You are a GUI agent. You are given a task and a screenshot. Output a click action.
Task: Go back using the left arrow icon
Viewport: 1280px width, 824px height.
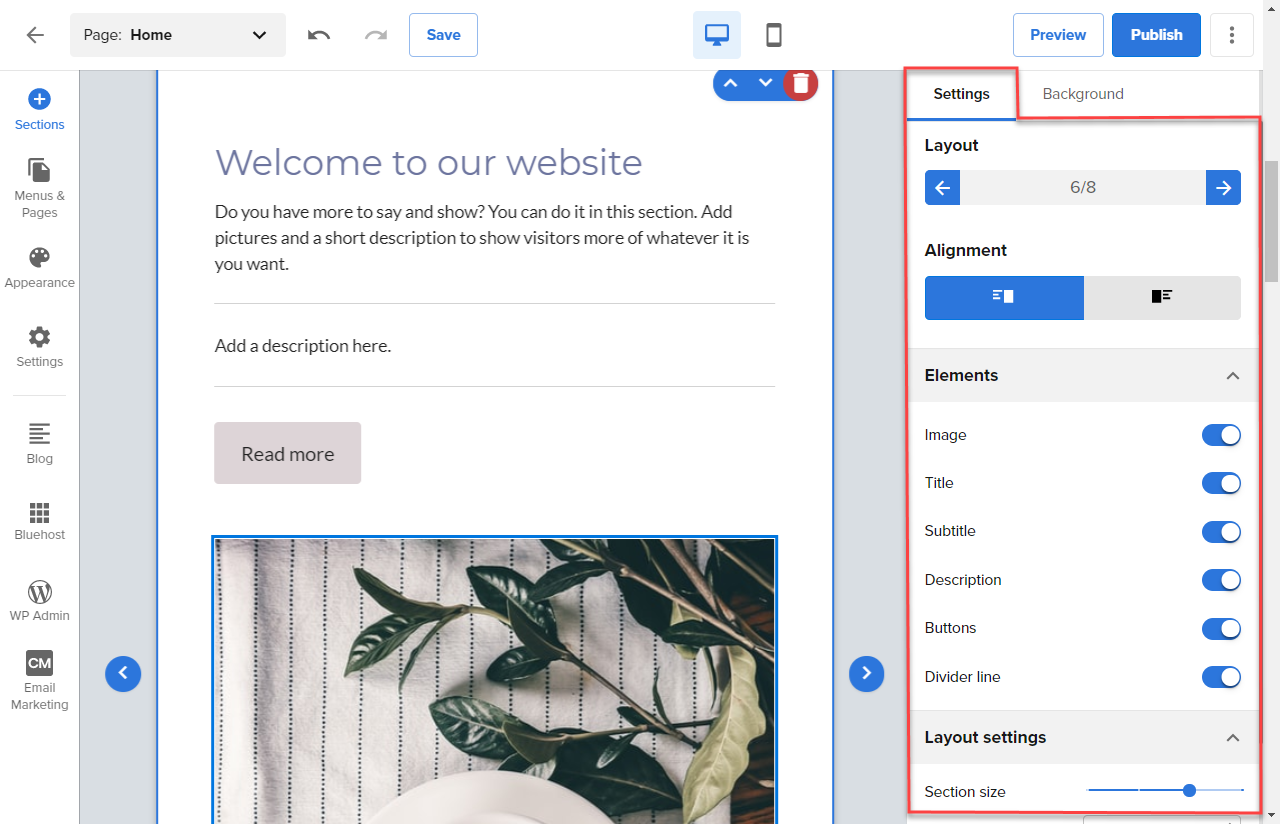(35, 35)
